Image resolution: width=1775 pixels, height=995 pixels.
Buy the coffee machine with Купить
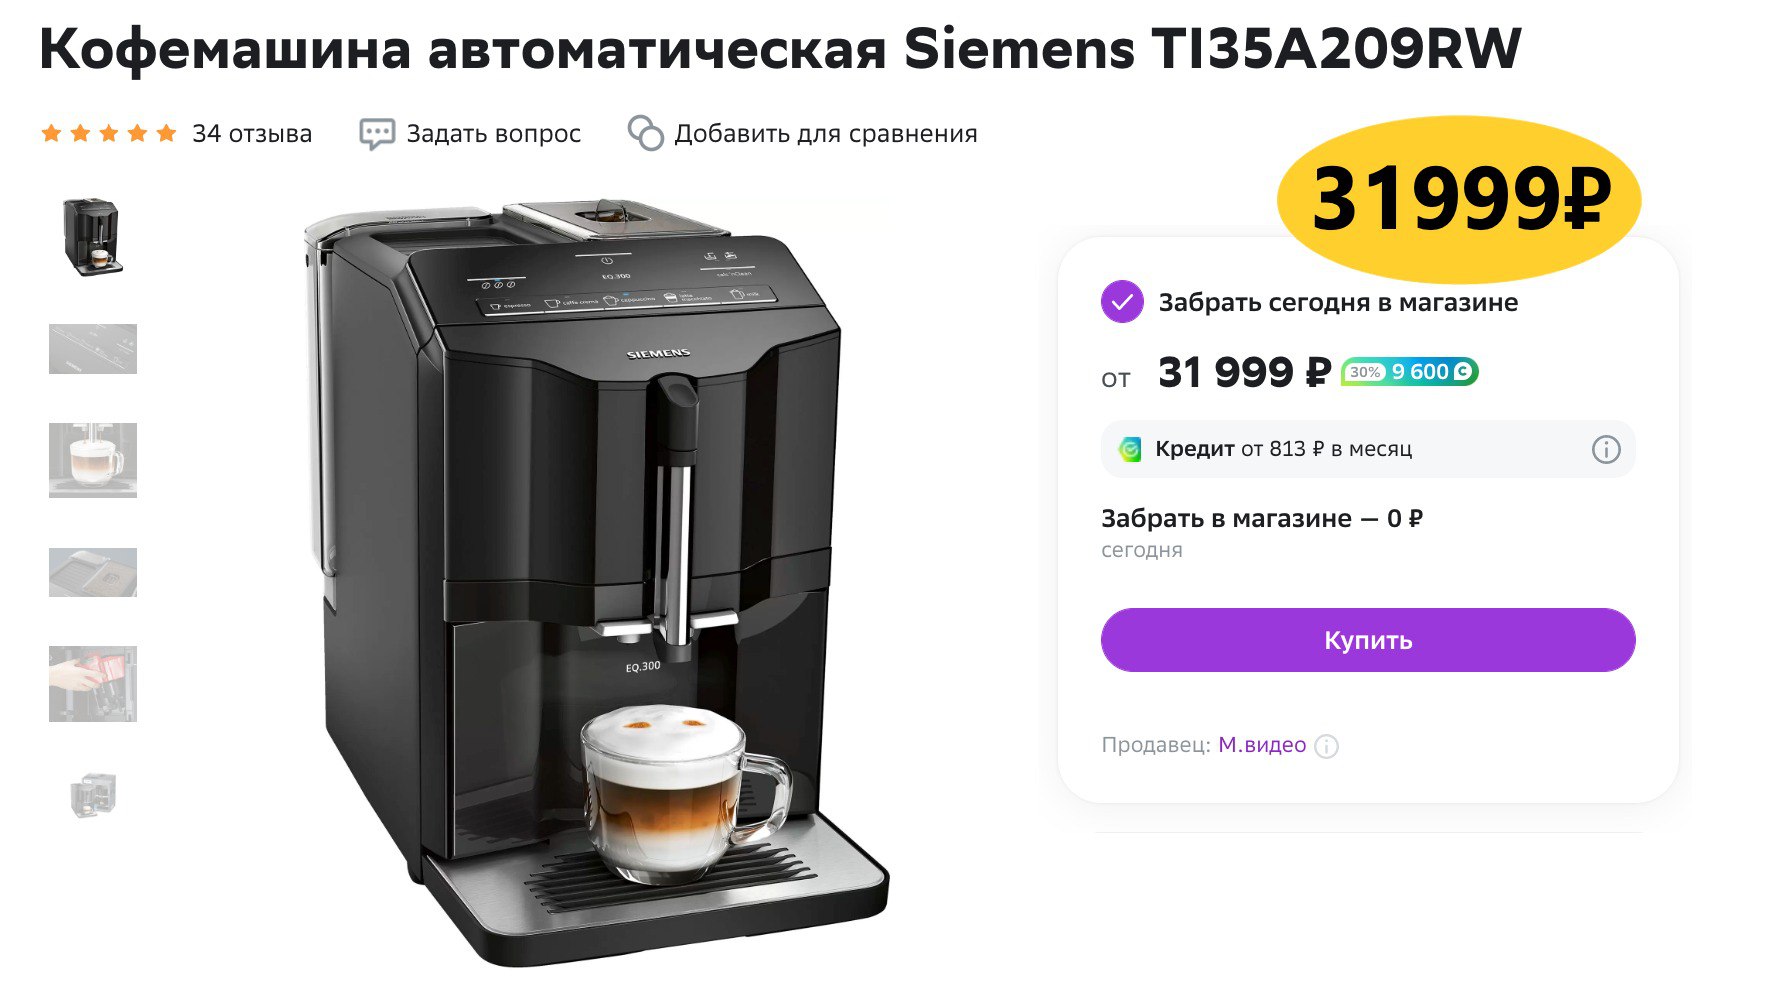[1368, 640]
